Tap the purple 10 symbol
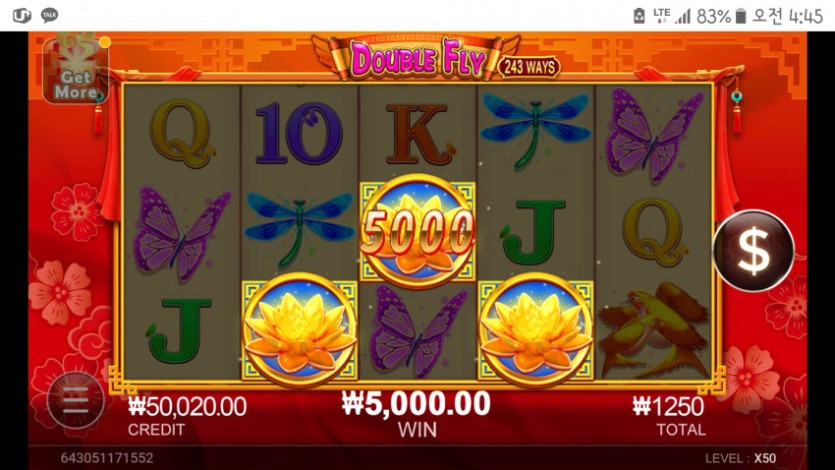835x470 pixels. coord(299,133)
